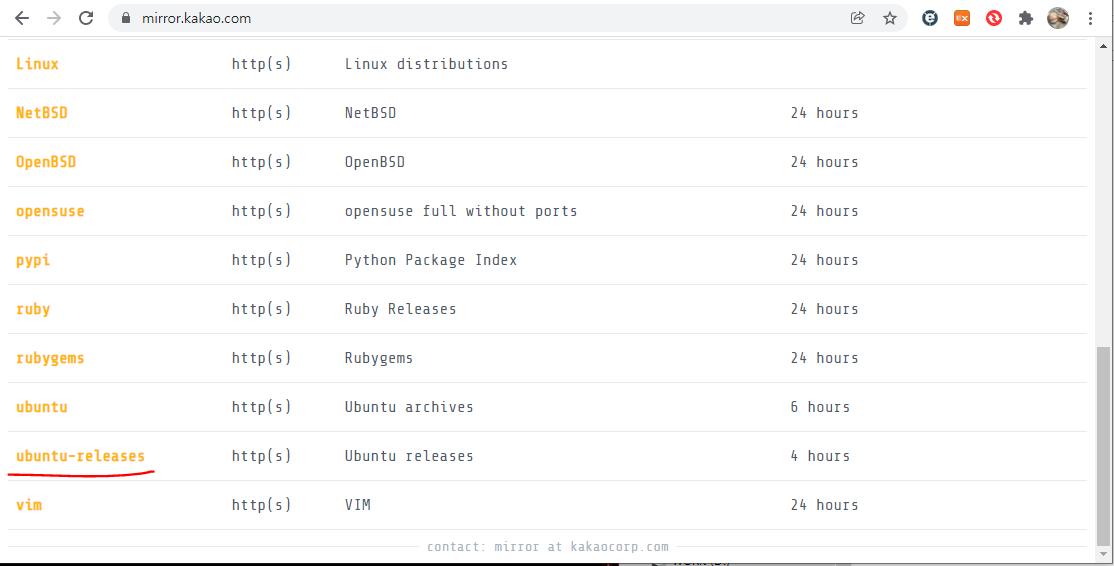This screenshot has height=566, width=1114.
Task: Select the NetBSD description text
Action: (370, 113)
